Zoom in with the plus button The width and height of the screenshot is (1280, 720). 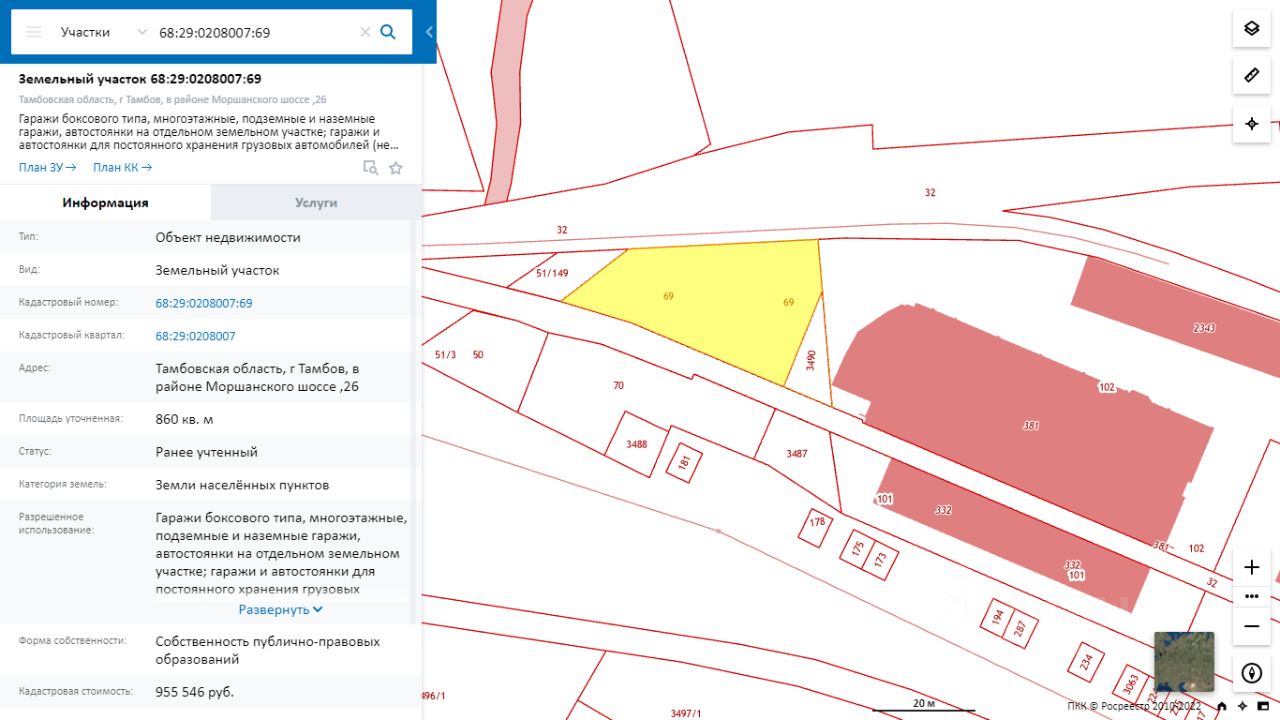coord(1251,568)
